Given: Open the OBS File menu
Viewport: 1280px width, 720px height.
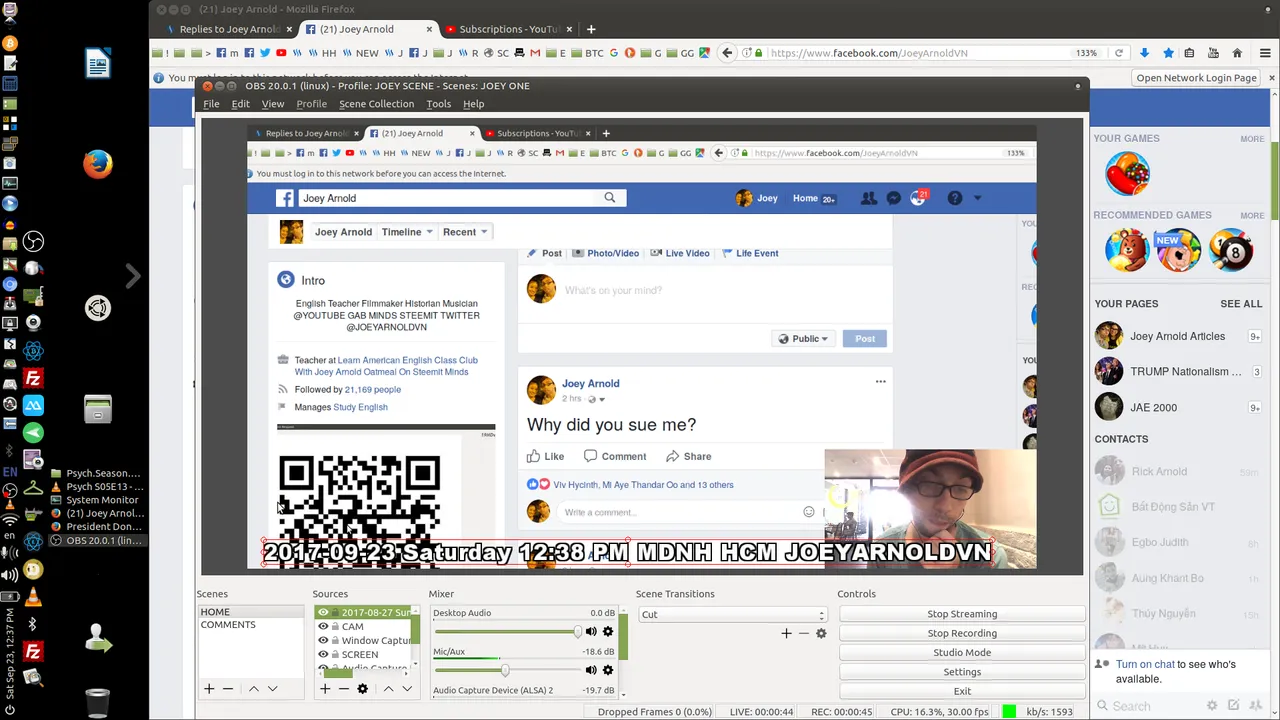Looking at the screenshot, I should pyautogui.click(x=211, y=104).
